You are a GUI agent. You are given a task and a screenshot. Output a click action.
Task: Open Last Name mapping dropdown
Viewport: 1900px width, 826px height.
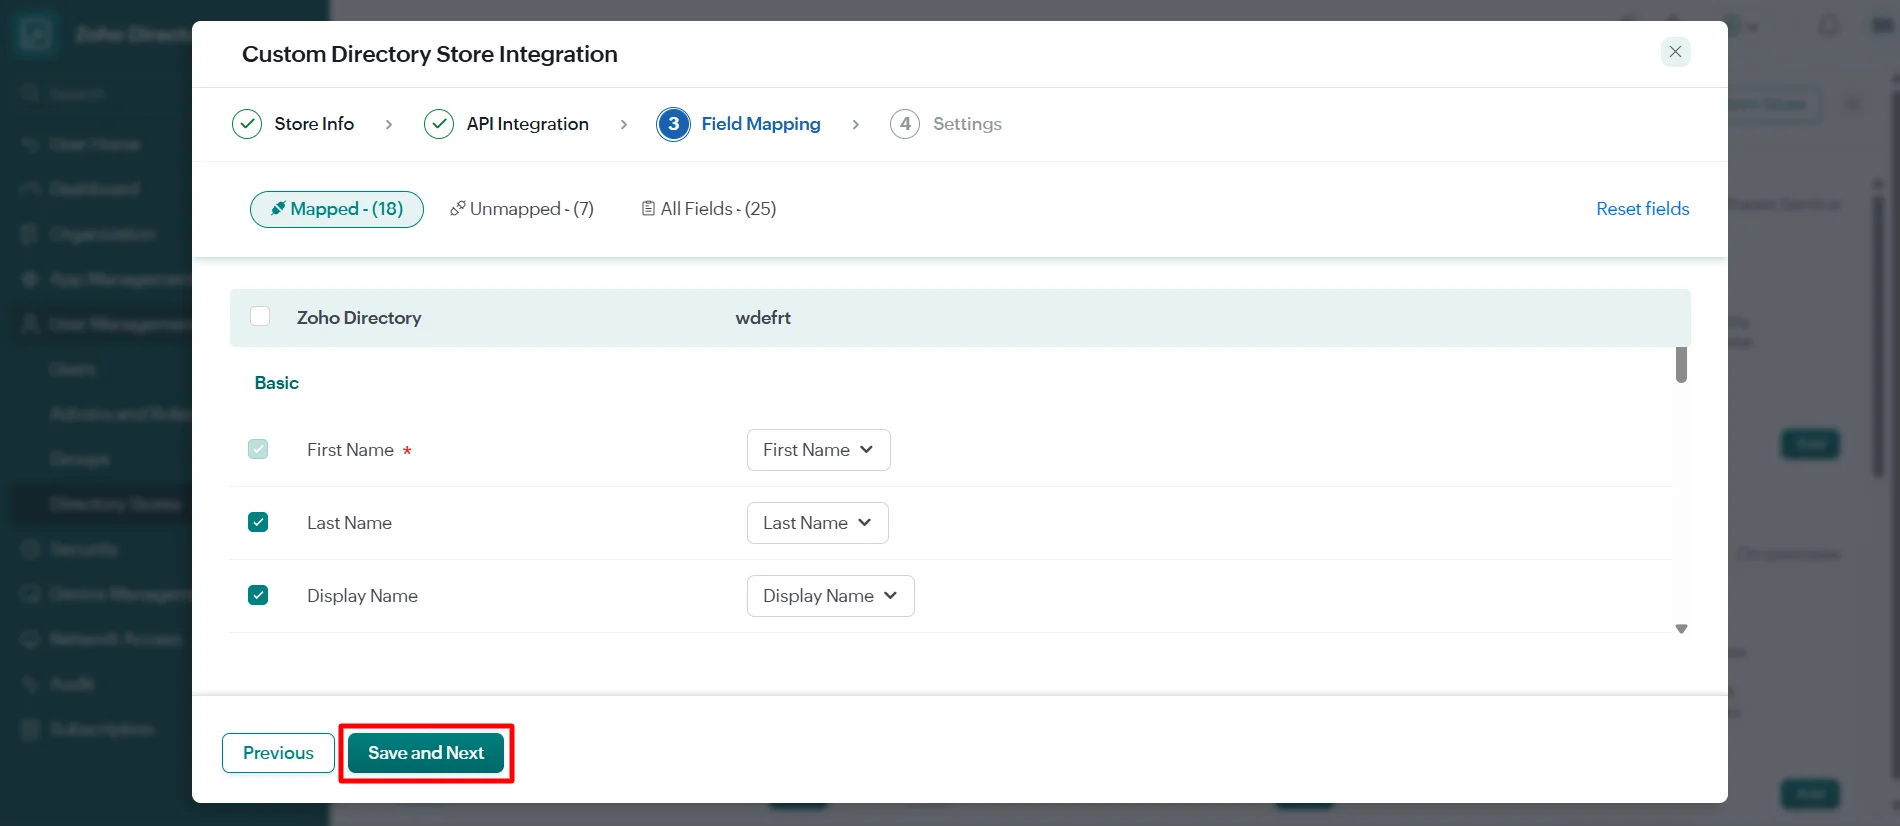click(818, 523)
